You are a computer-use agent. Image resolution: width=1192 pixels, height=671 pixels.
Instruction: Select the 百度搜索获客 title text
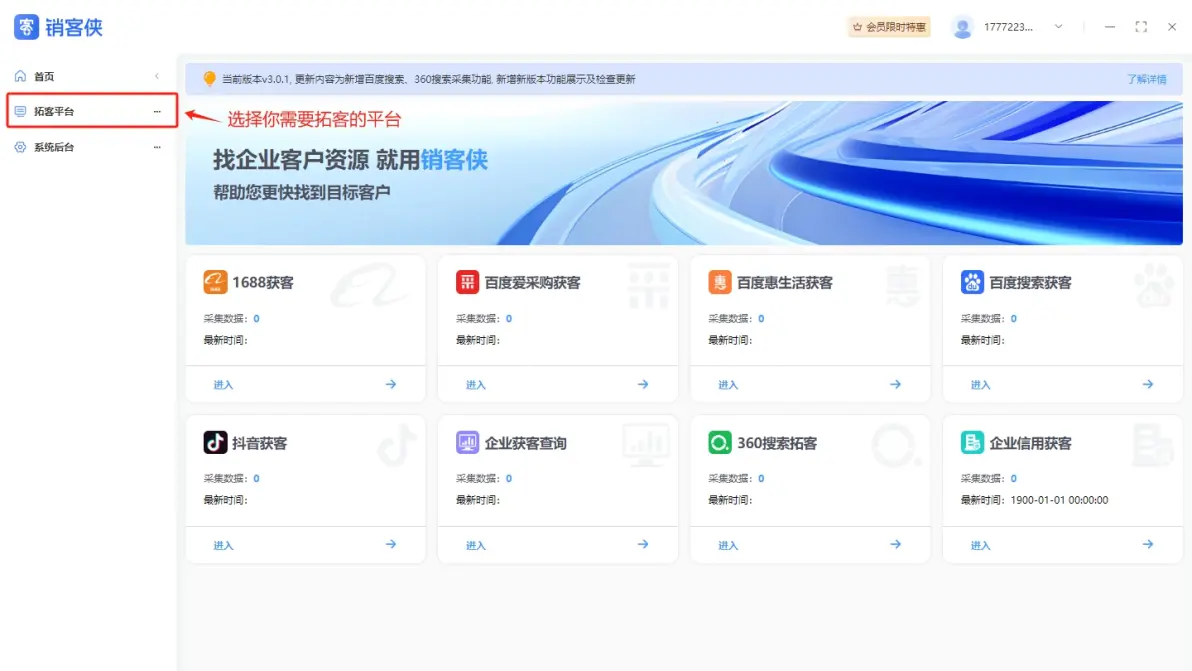click(1030, 283)
